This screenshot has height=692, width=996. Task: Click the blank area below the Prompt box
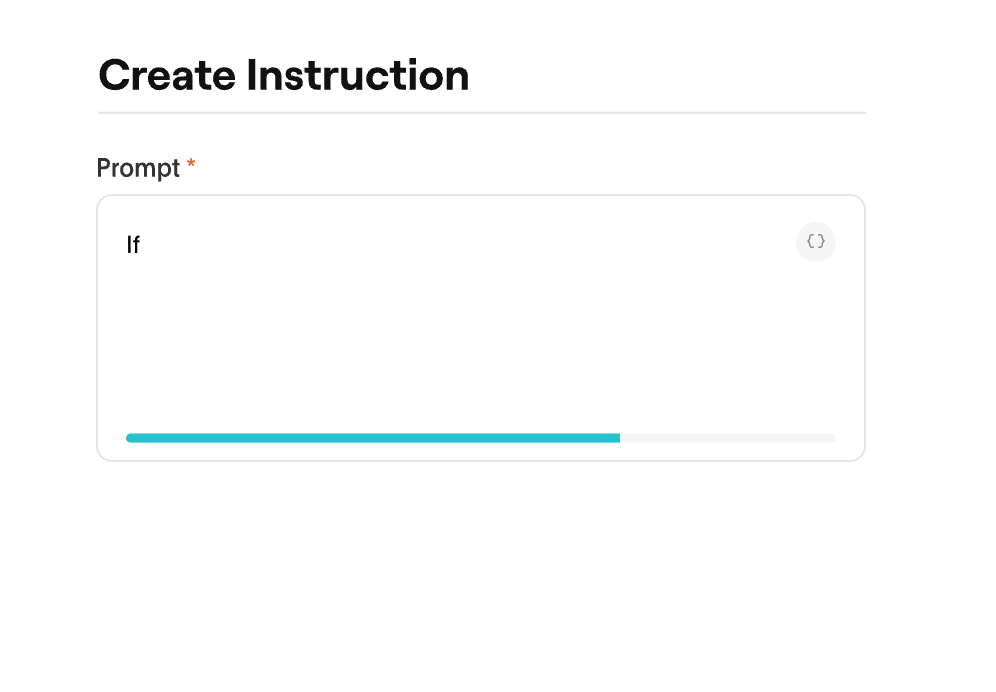480,570
